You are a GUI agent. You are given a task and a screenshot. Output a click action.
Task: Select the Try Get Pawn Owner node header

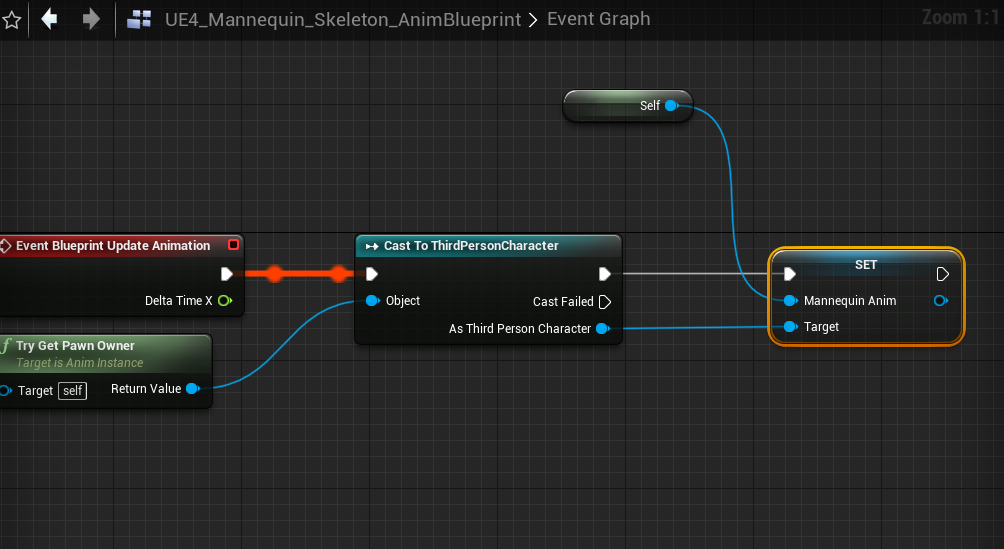pos(75,345)
